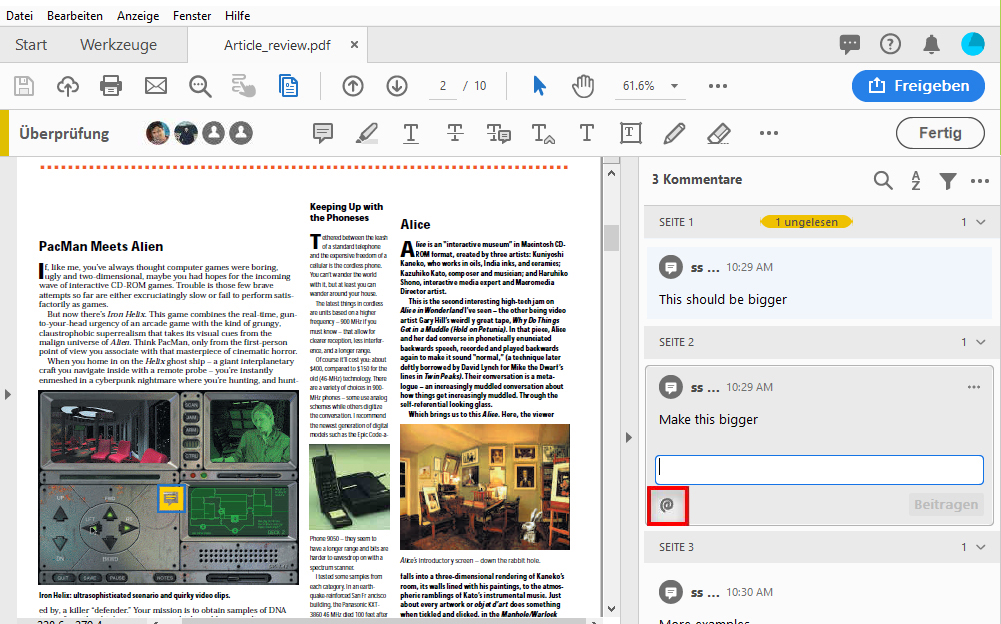Select the Add Sticky Note tool

pyautogui.click(x=322, y=133)
